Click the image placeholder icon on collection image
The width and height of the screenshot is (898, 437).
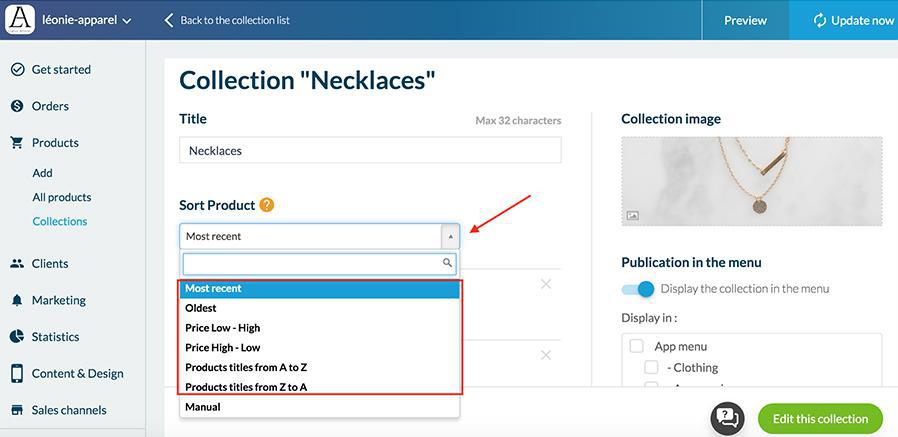coord(632,215)
